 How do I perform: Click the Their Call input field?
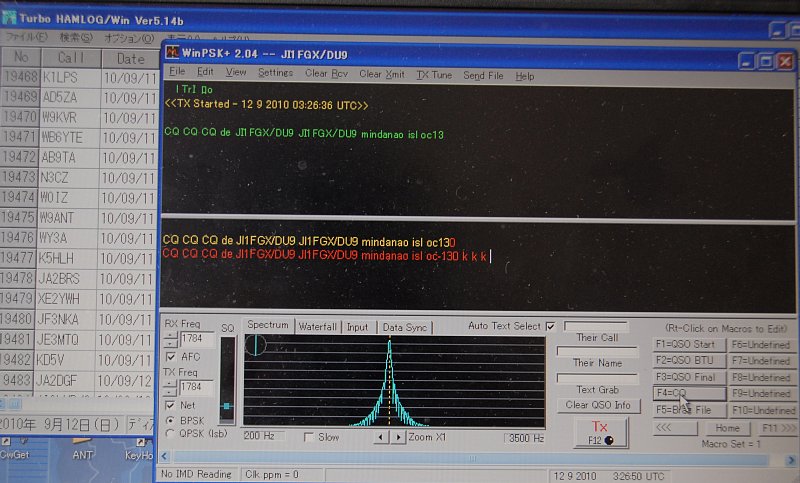point(596,325)
